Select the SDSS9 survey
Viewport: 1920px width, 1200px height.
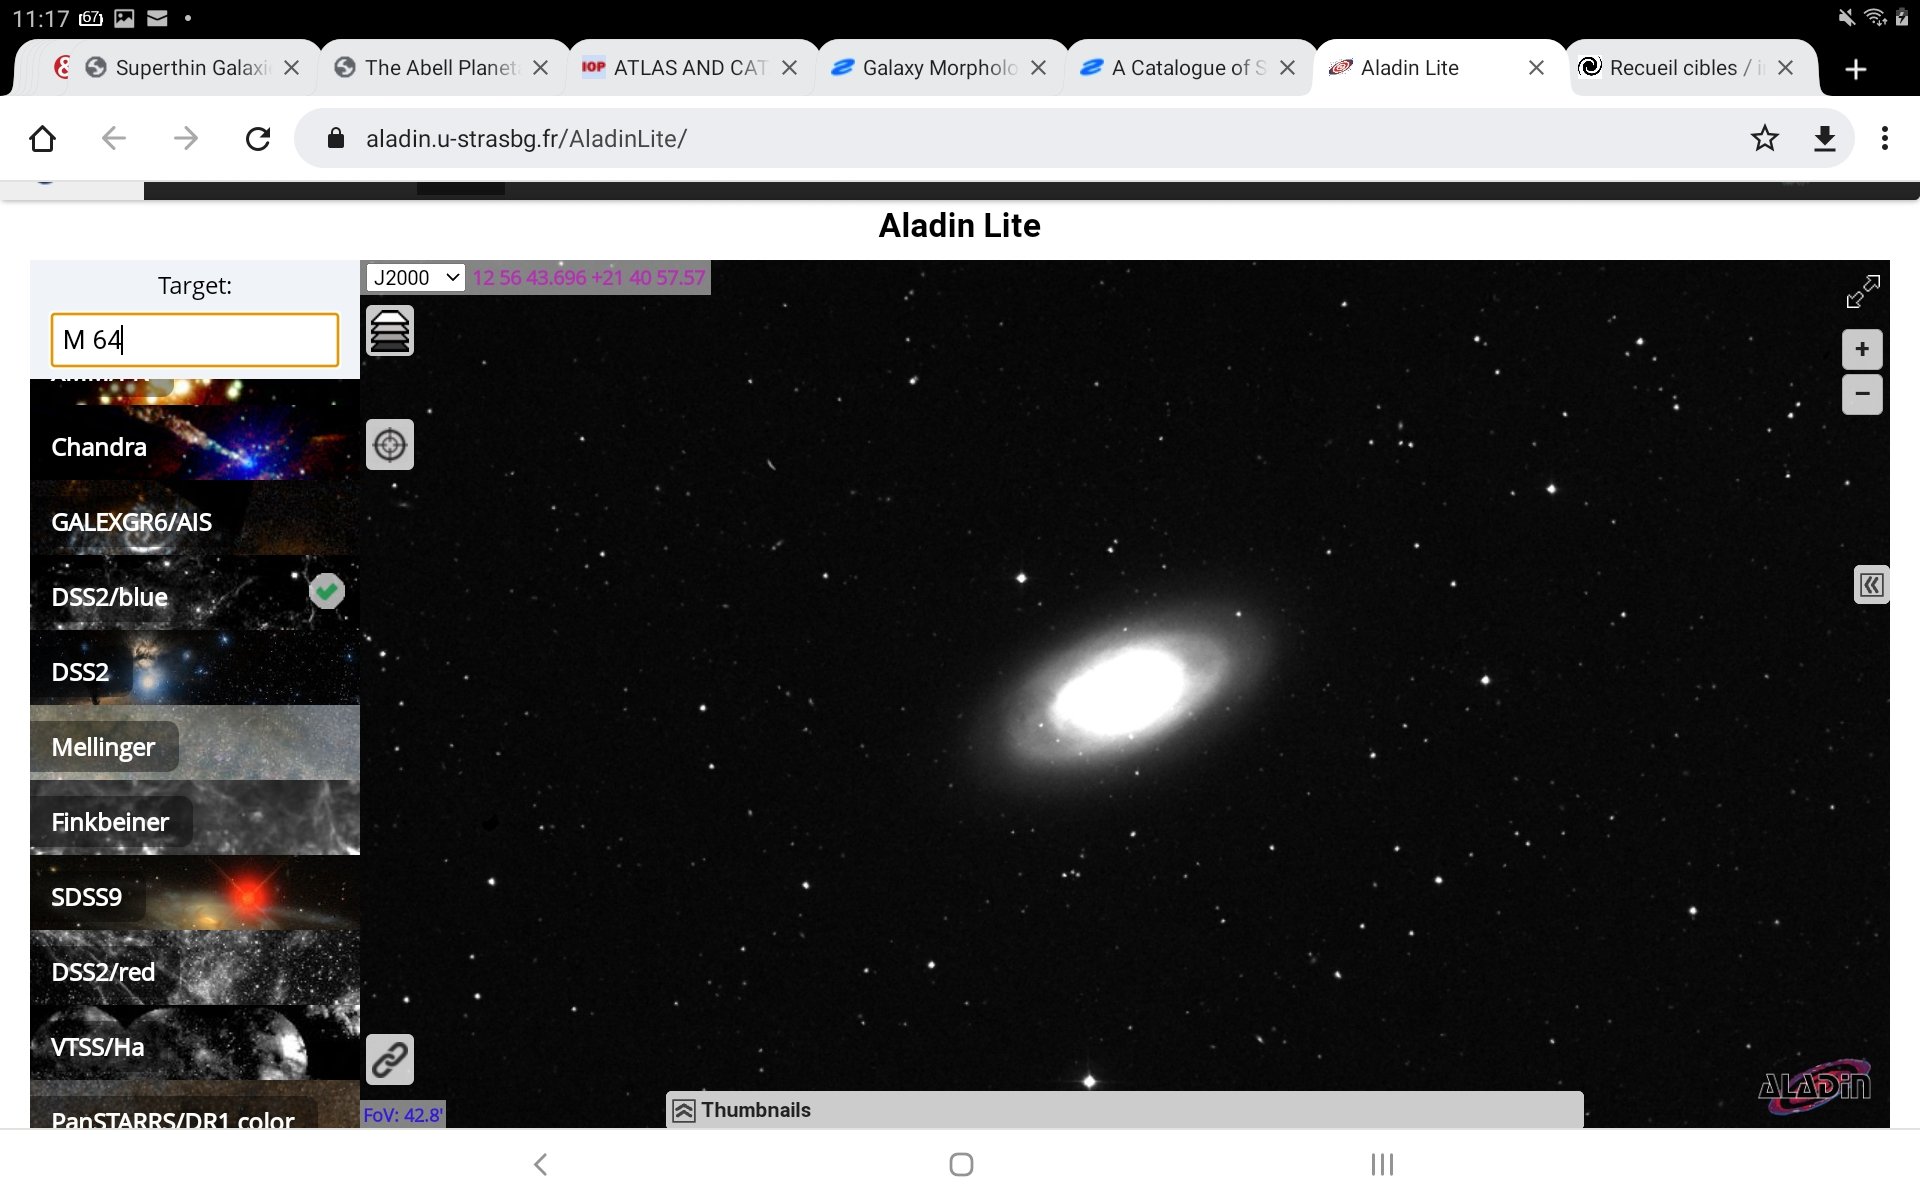(x=195, y=892)
